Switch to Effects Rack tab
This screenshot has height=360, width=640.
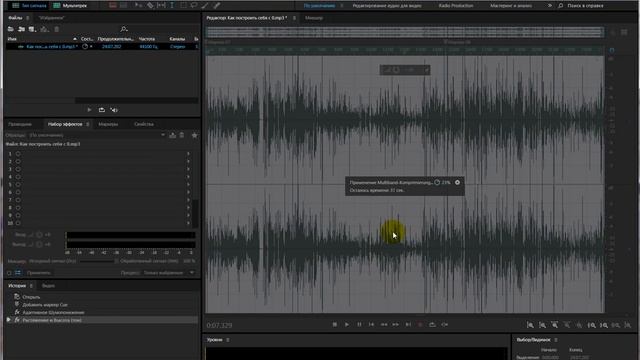[x=65, y=124]
